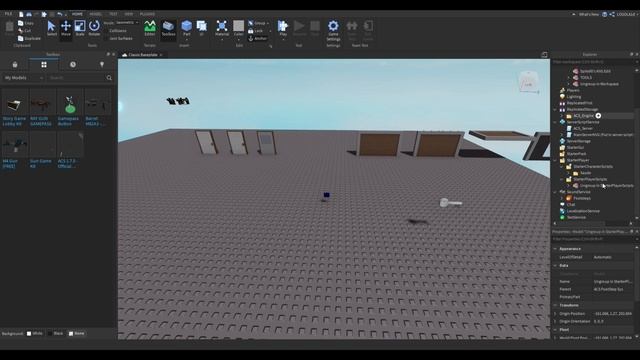The image size is (640, 360).
Task: Switch to the PLUGINS ribbon tab
Action: [147, 14]
